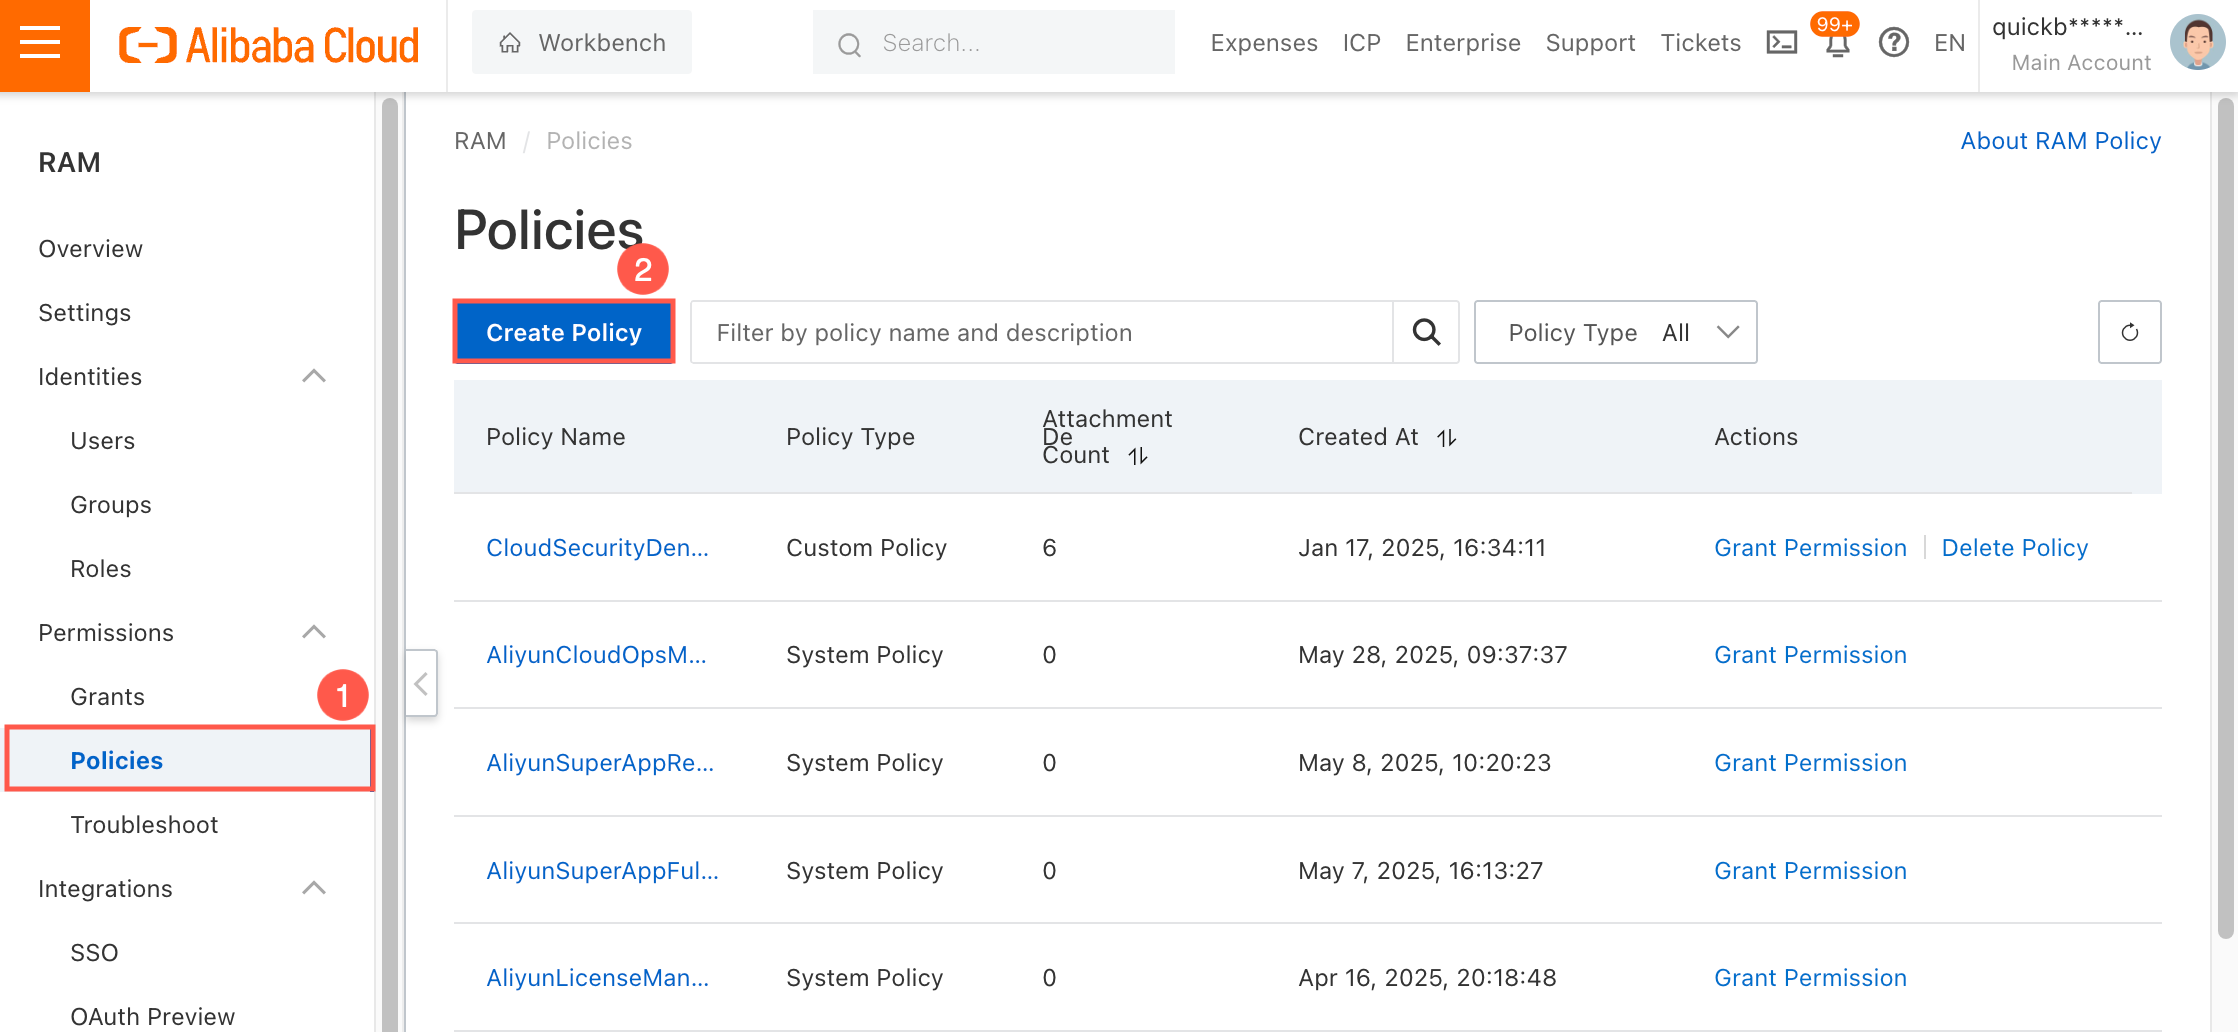Open the Cloud Shell terminal icon

point(1781,43)
